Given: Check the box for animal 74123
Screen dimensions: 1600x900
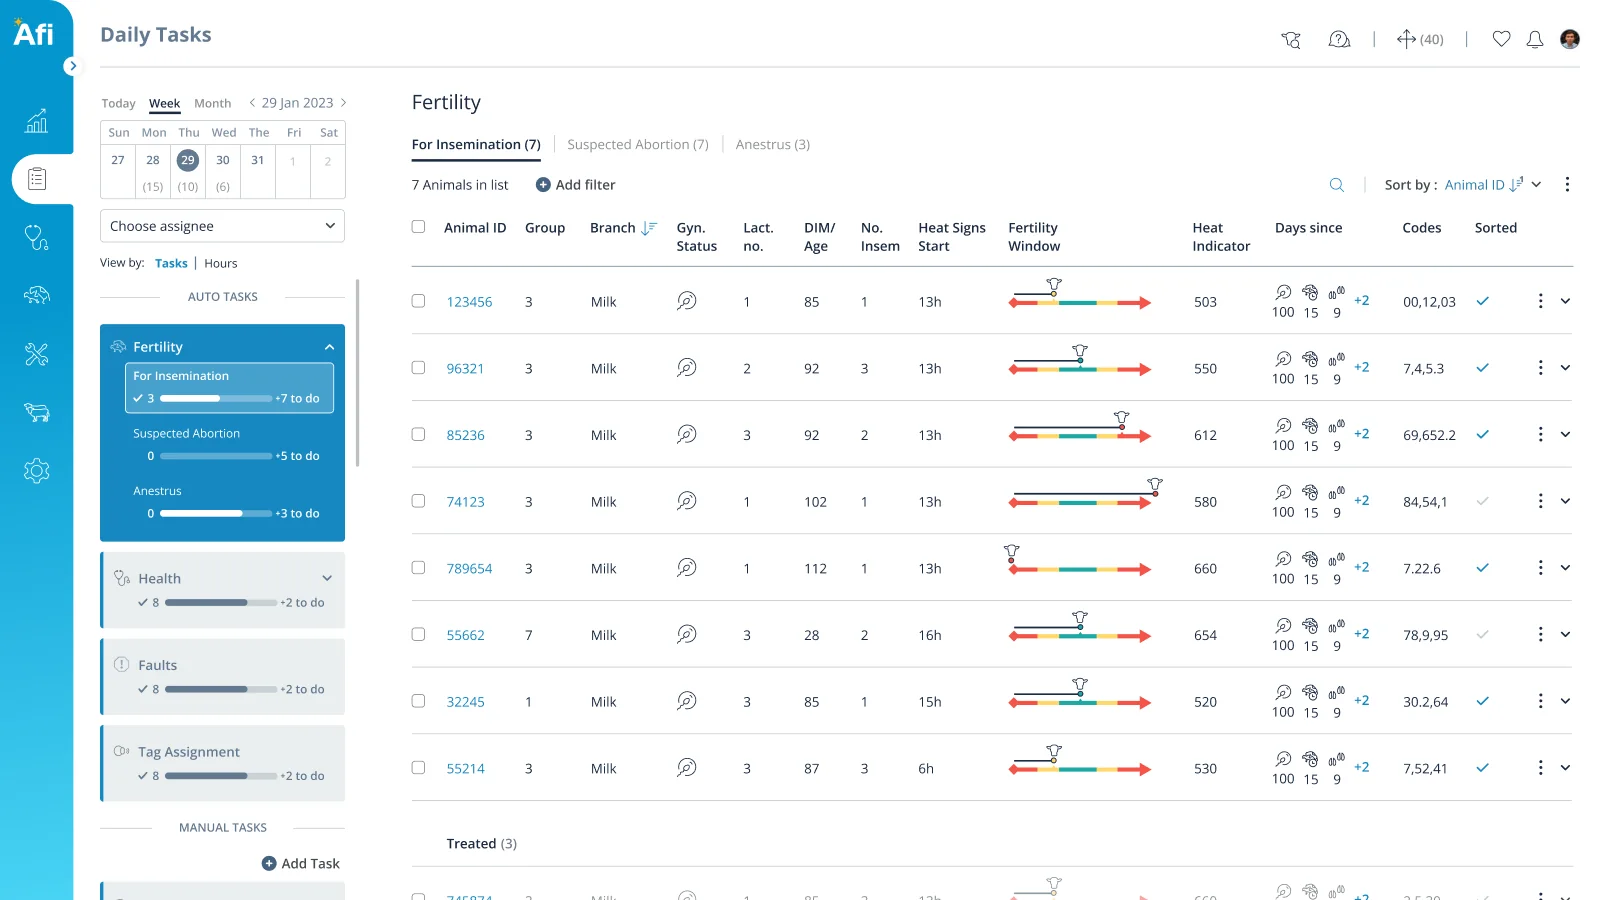Looking at the screenshot, I should 418,501.
